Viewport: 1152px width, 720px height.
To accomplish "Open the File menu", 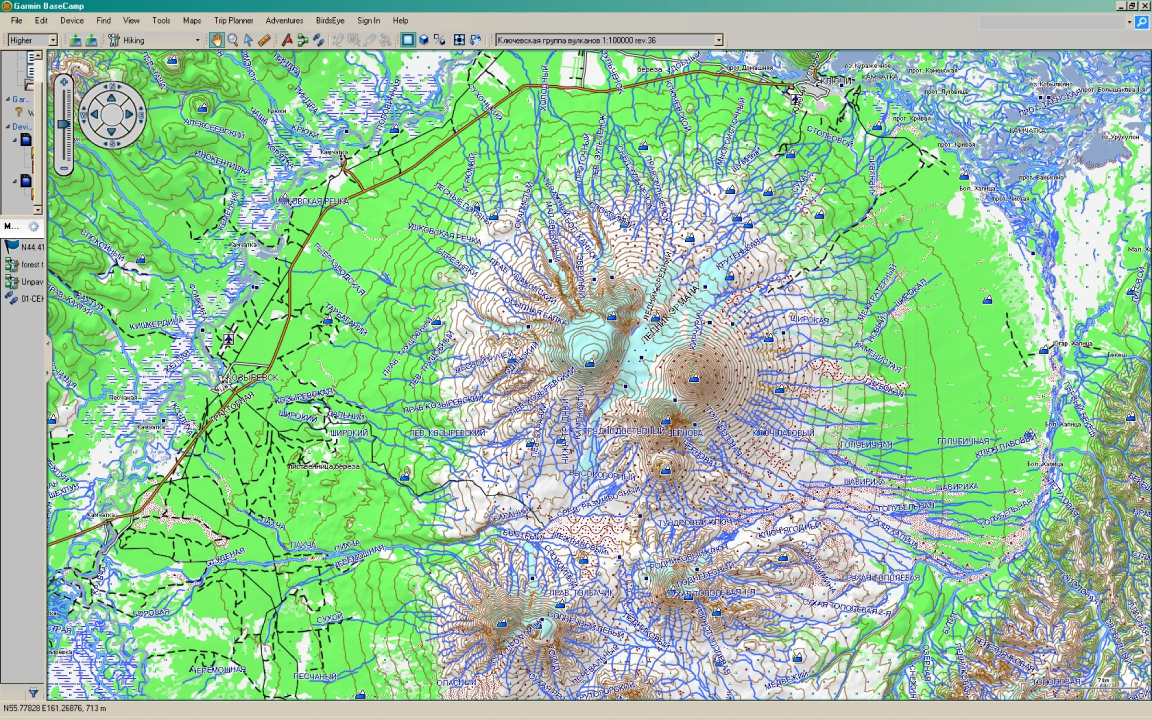I will (16, 21).
